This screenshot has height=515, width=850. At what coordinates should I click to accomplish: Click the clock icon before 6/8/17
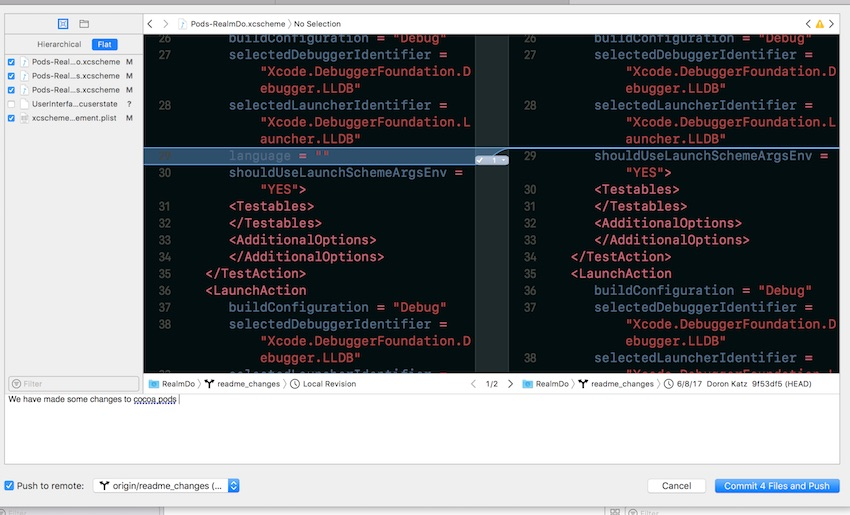coord(669,384)
